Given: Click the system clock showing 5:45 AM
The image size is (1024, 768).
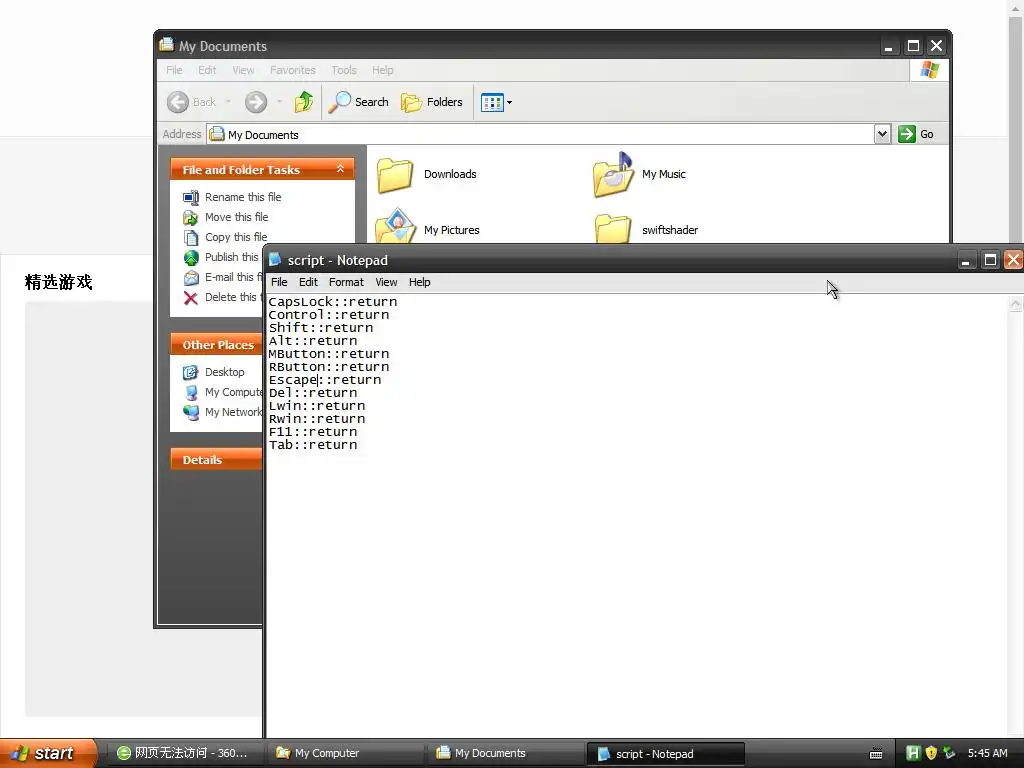Looking at the screenshot, I should coord(987,753).
